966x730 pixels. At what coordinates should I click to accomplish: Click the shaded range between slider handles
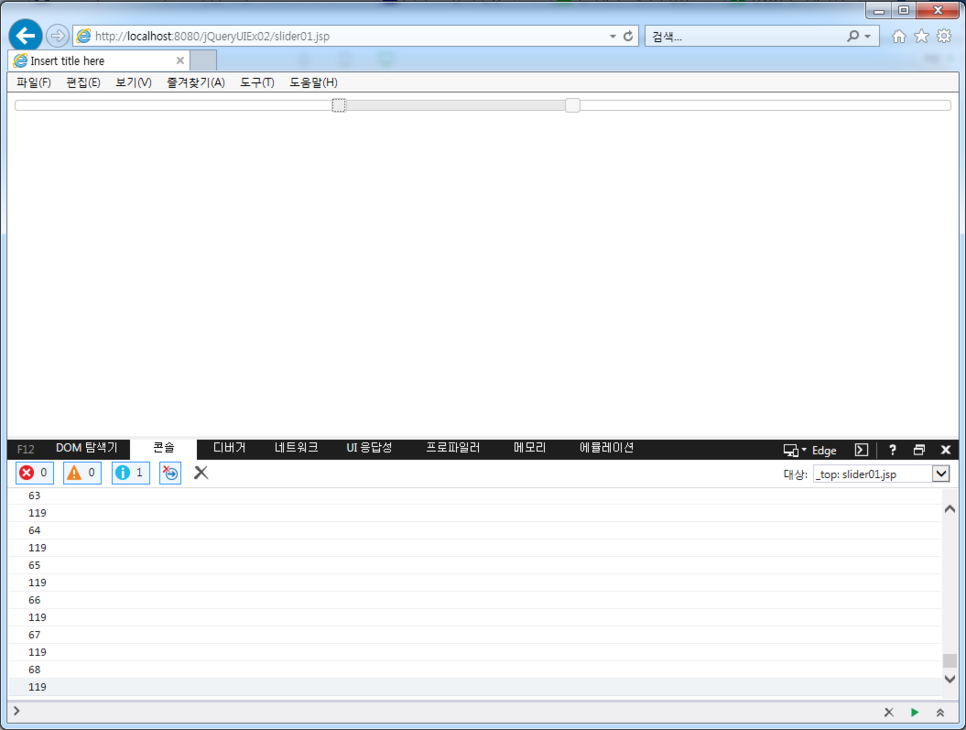455,105
